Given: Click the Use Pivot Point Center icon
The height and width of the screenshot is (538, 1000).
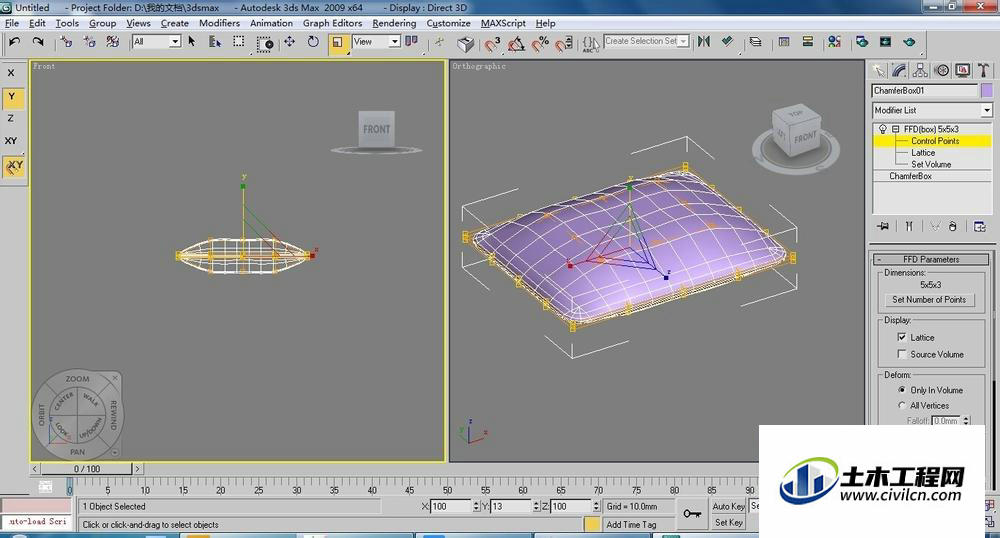Looking at the screenshot, I should click(x=411, y=42).
